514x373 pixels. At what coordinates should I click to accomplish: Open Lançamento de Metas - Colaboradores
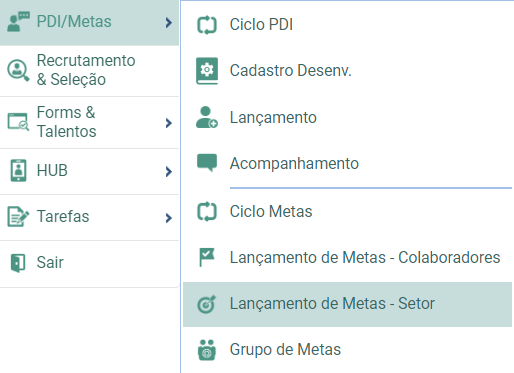[x=347, y=258]
